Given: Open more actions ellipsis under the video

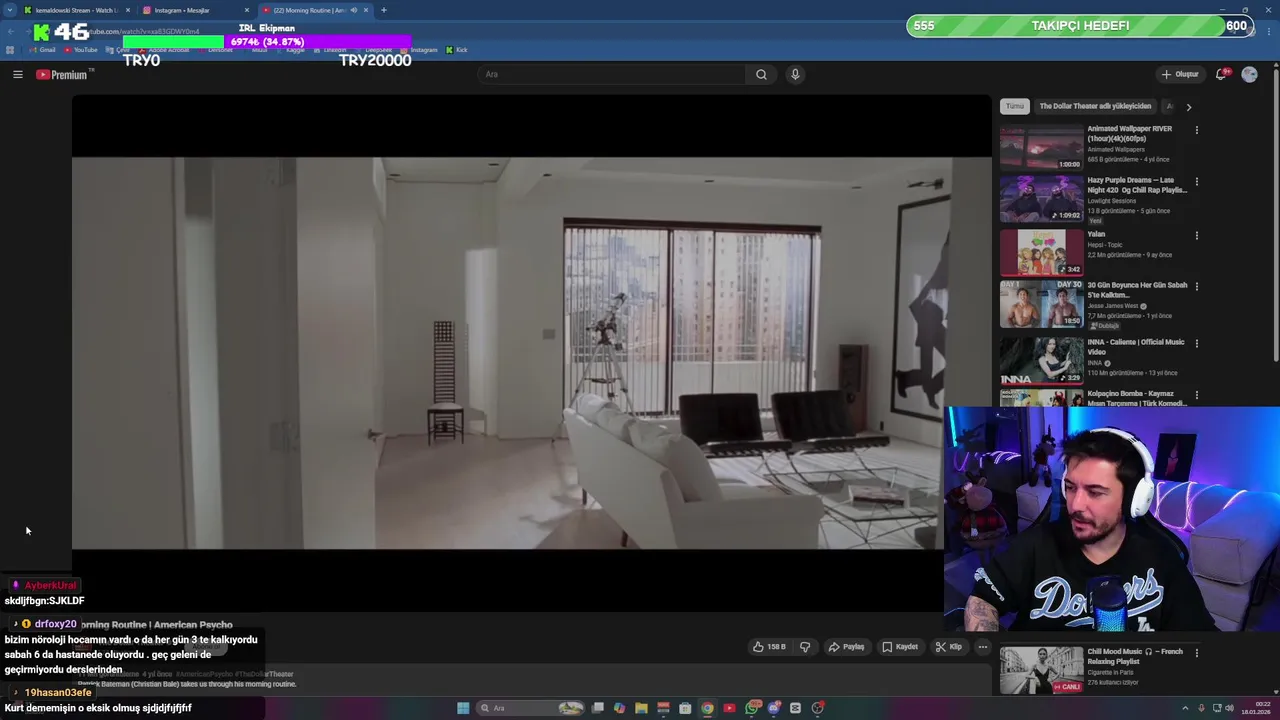Looking at the screenshot, I should pos(983,647).
